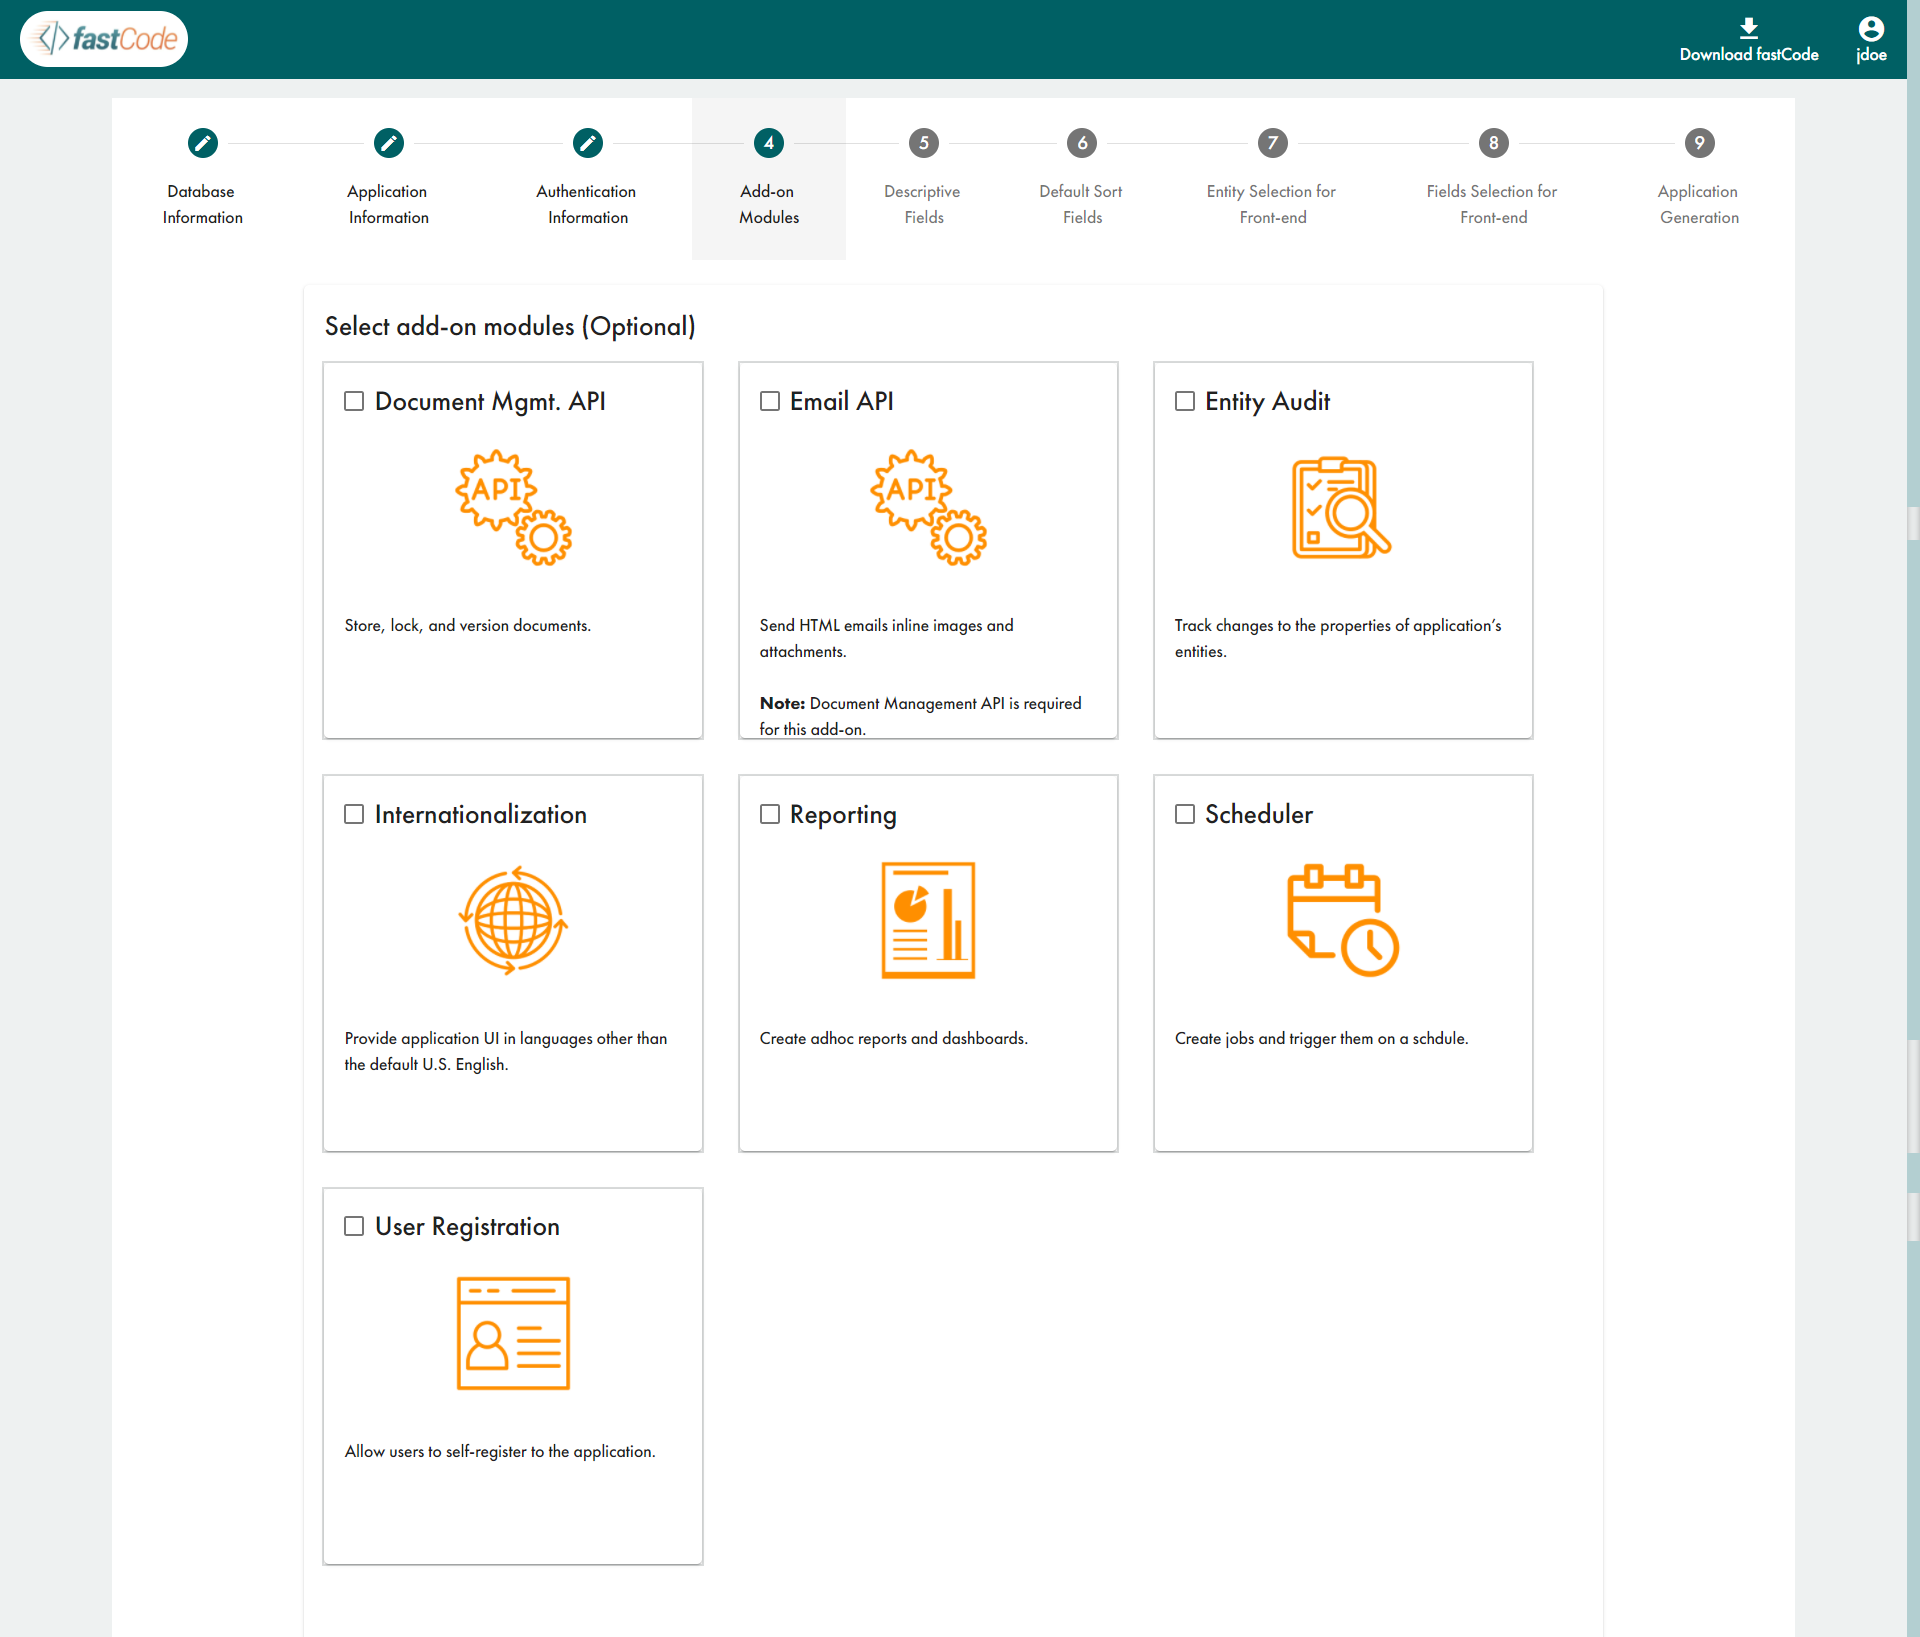Click the Document Mgmt. API title

pyautogui.click(x=490, y=401)
